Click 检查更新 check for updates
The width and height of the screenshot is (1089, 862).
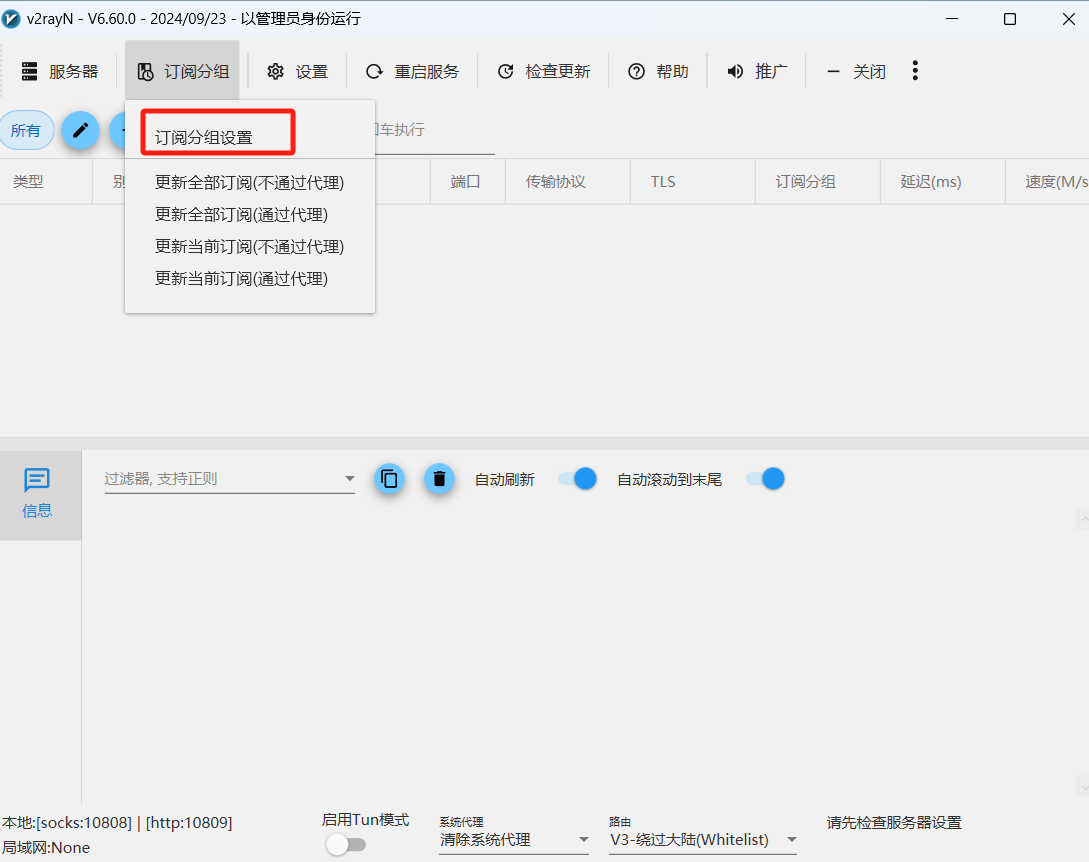543,71
